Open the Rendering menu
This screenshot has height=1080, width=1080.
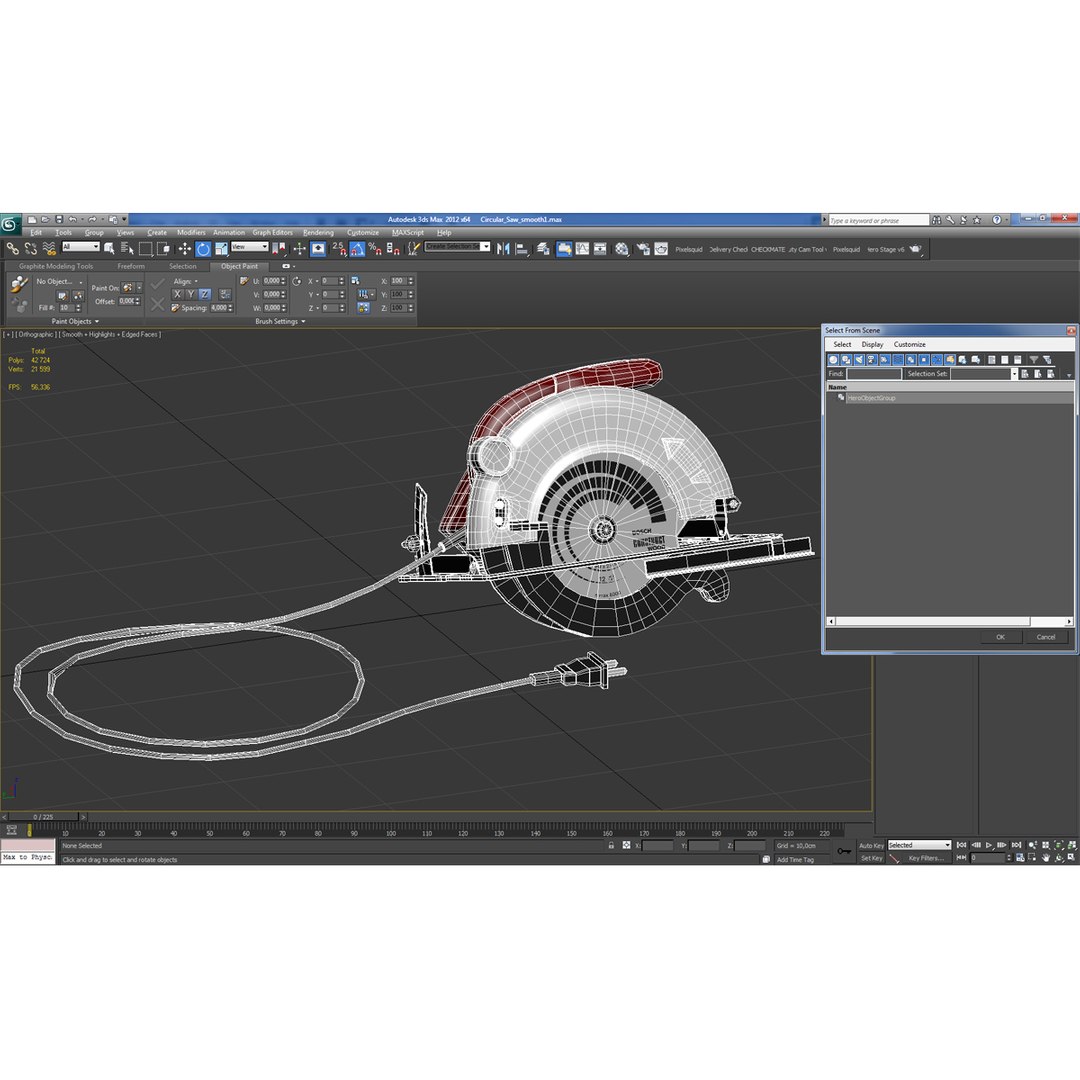[x=318, y=233]
